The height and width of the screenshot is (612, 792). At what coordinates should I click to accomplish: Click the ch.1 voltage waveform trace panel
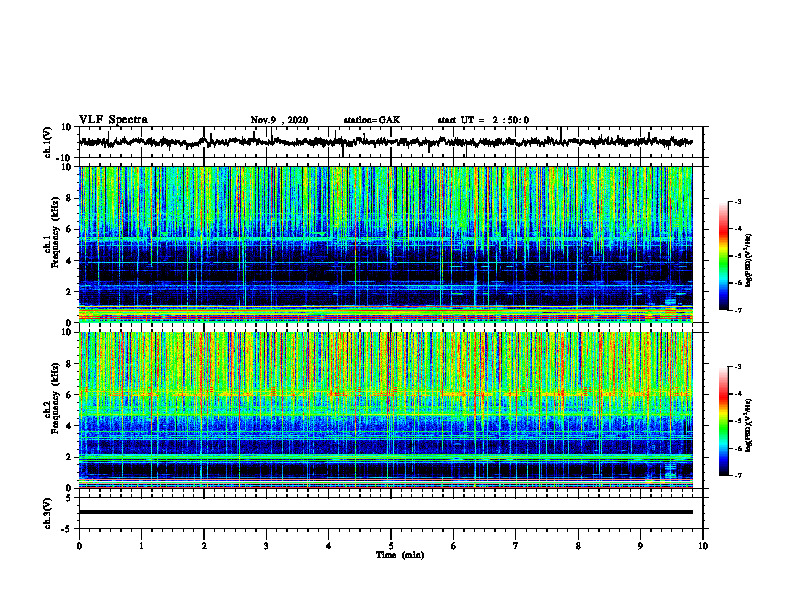(x=390, y=142)
